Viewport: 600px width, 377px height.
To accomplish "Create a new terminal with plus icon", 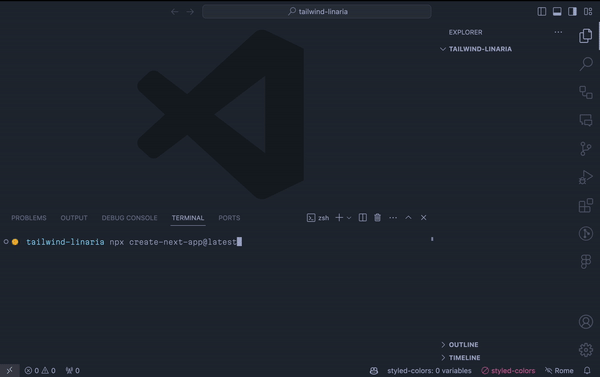I will click(x=339, y=218).
